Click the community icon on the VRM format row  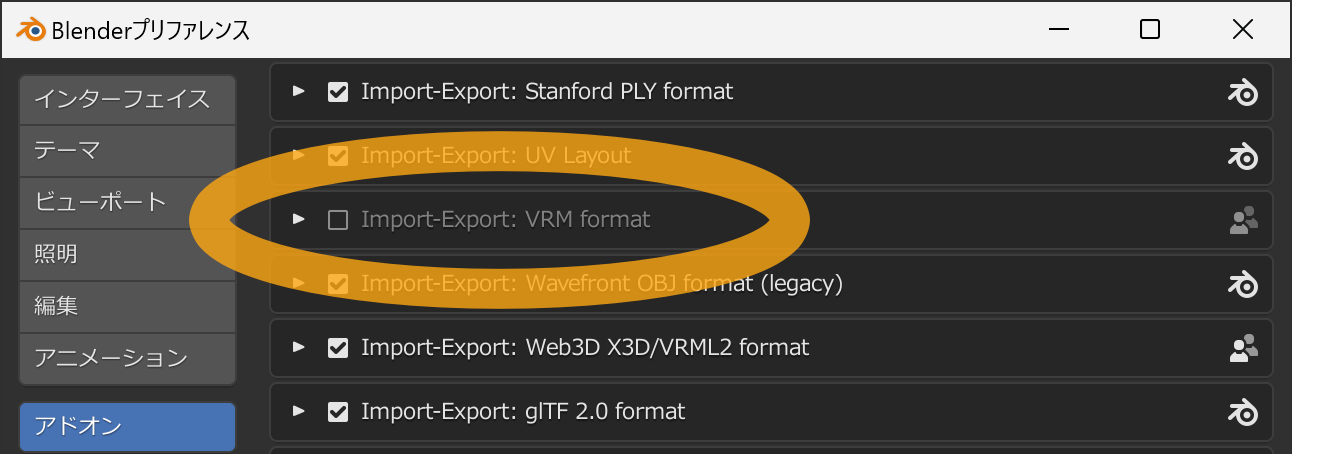coord(1242,220)
